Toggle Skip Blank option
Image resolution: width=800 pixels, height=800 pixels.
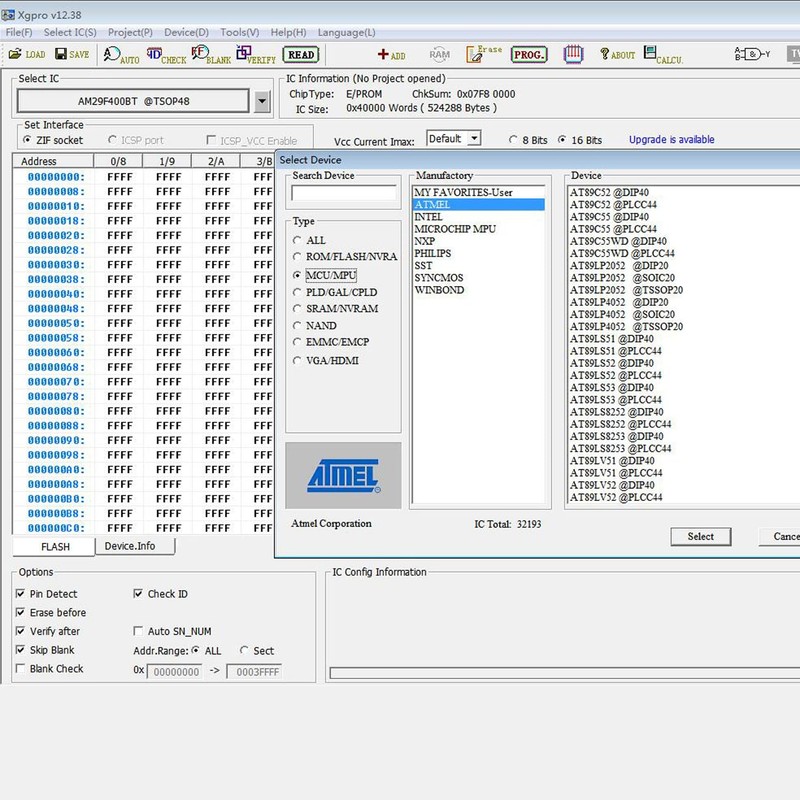coord(45,650)
